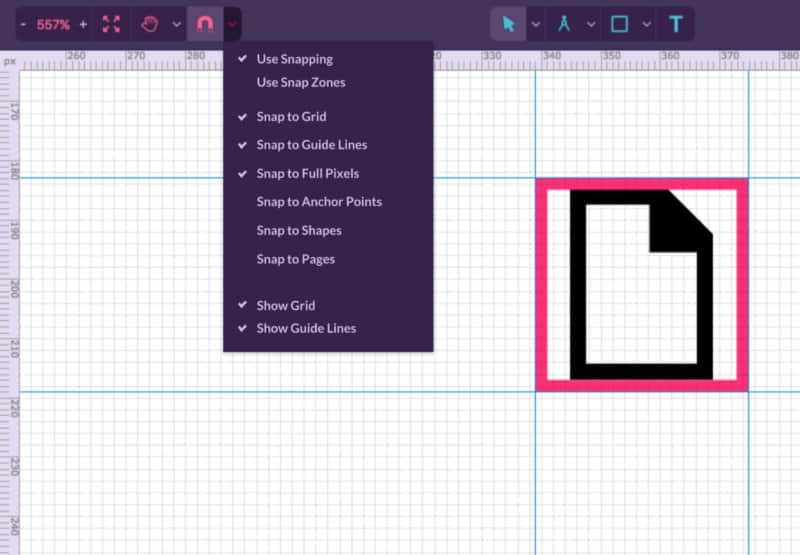Uncheck Snap to Guide Lines

click(x=311, y=145)
